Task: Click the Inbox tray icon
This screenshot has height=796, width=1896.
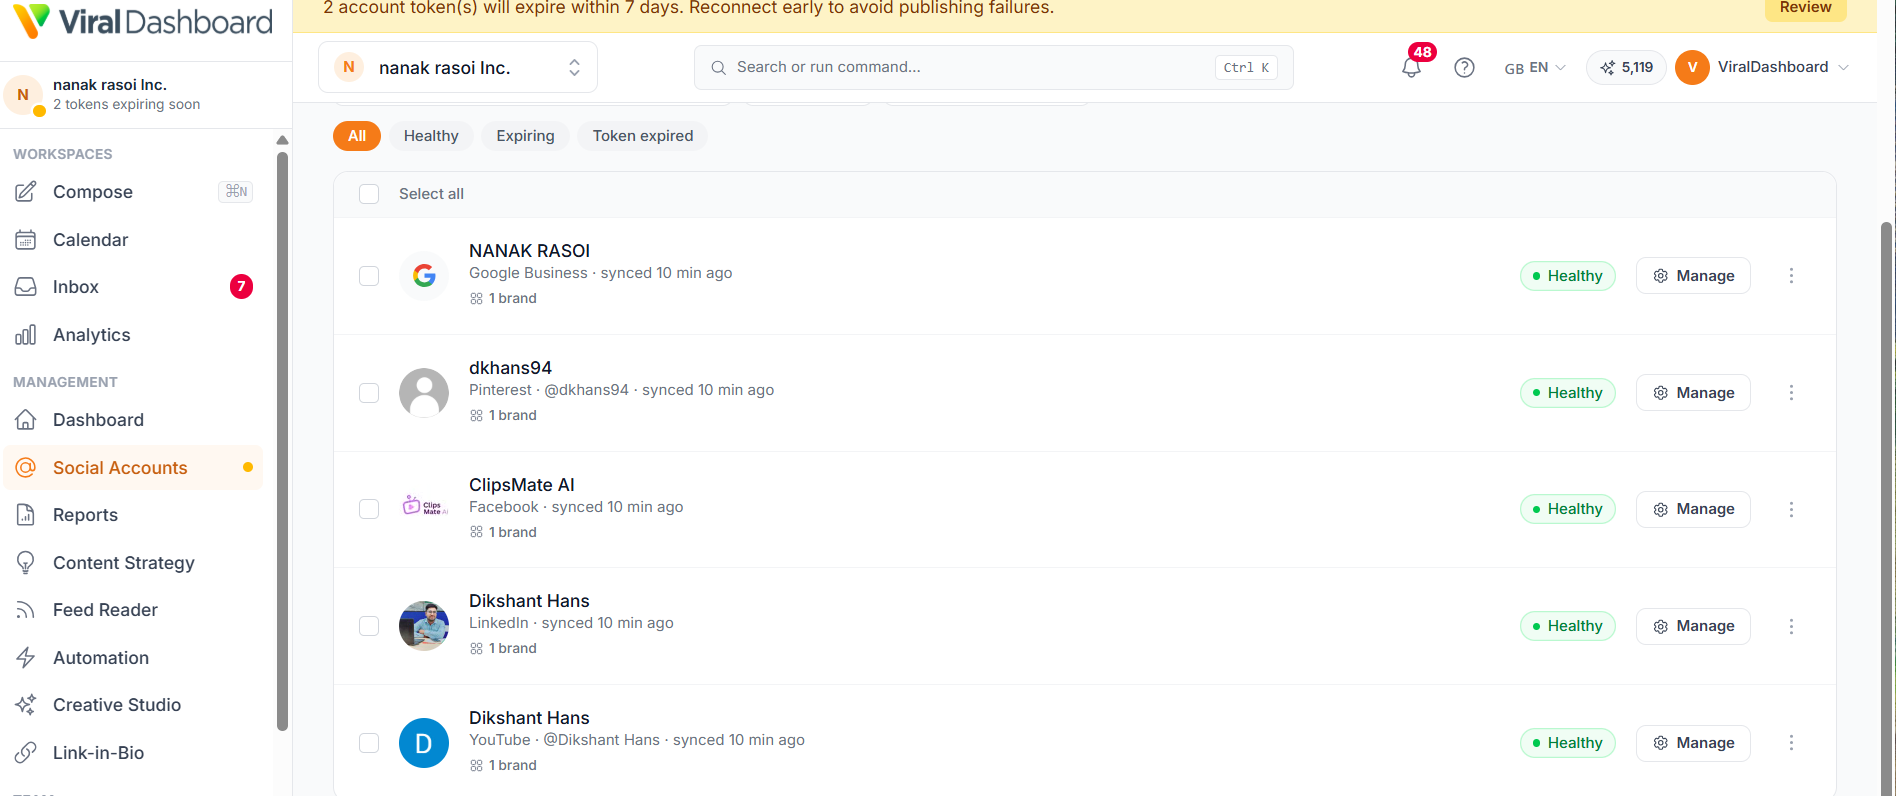Action: tap(26, 287)
